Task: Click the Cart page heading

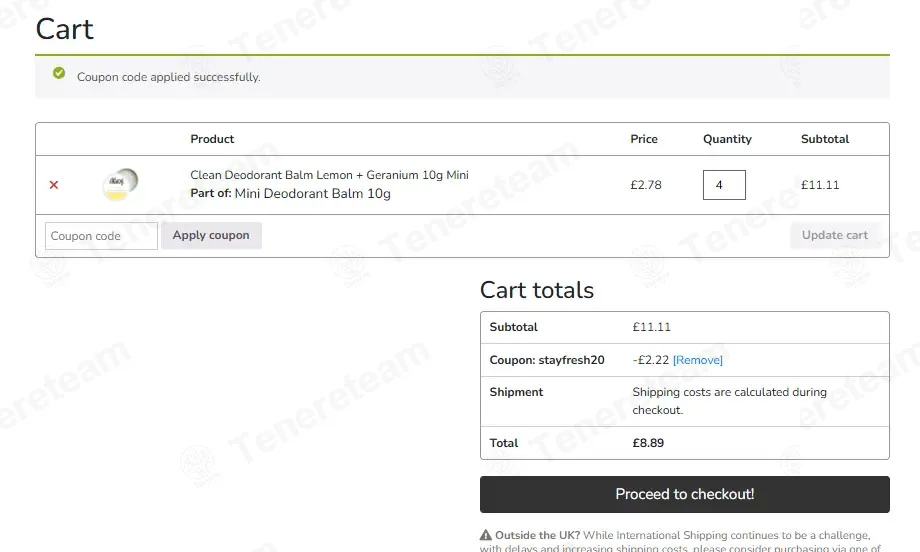Action: pos(65,29)
